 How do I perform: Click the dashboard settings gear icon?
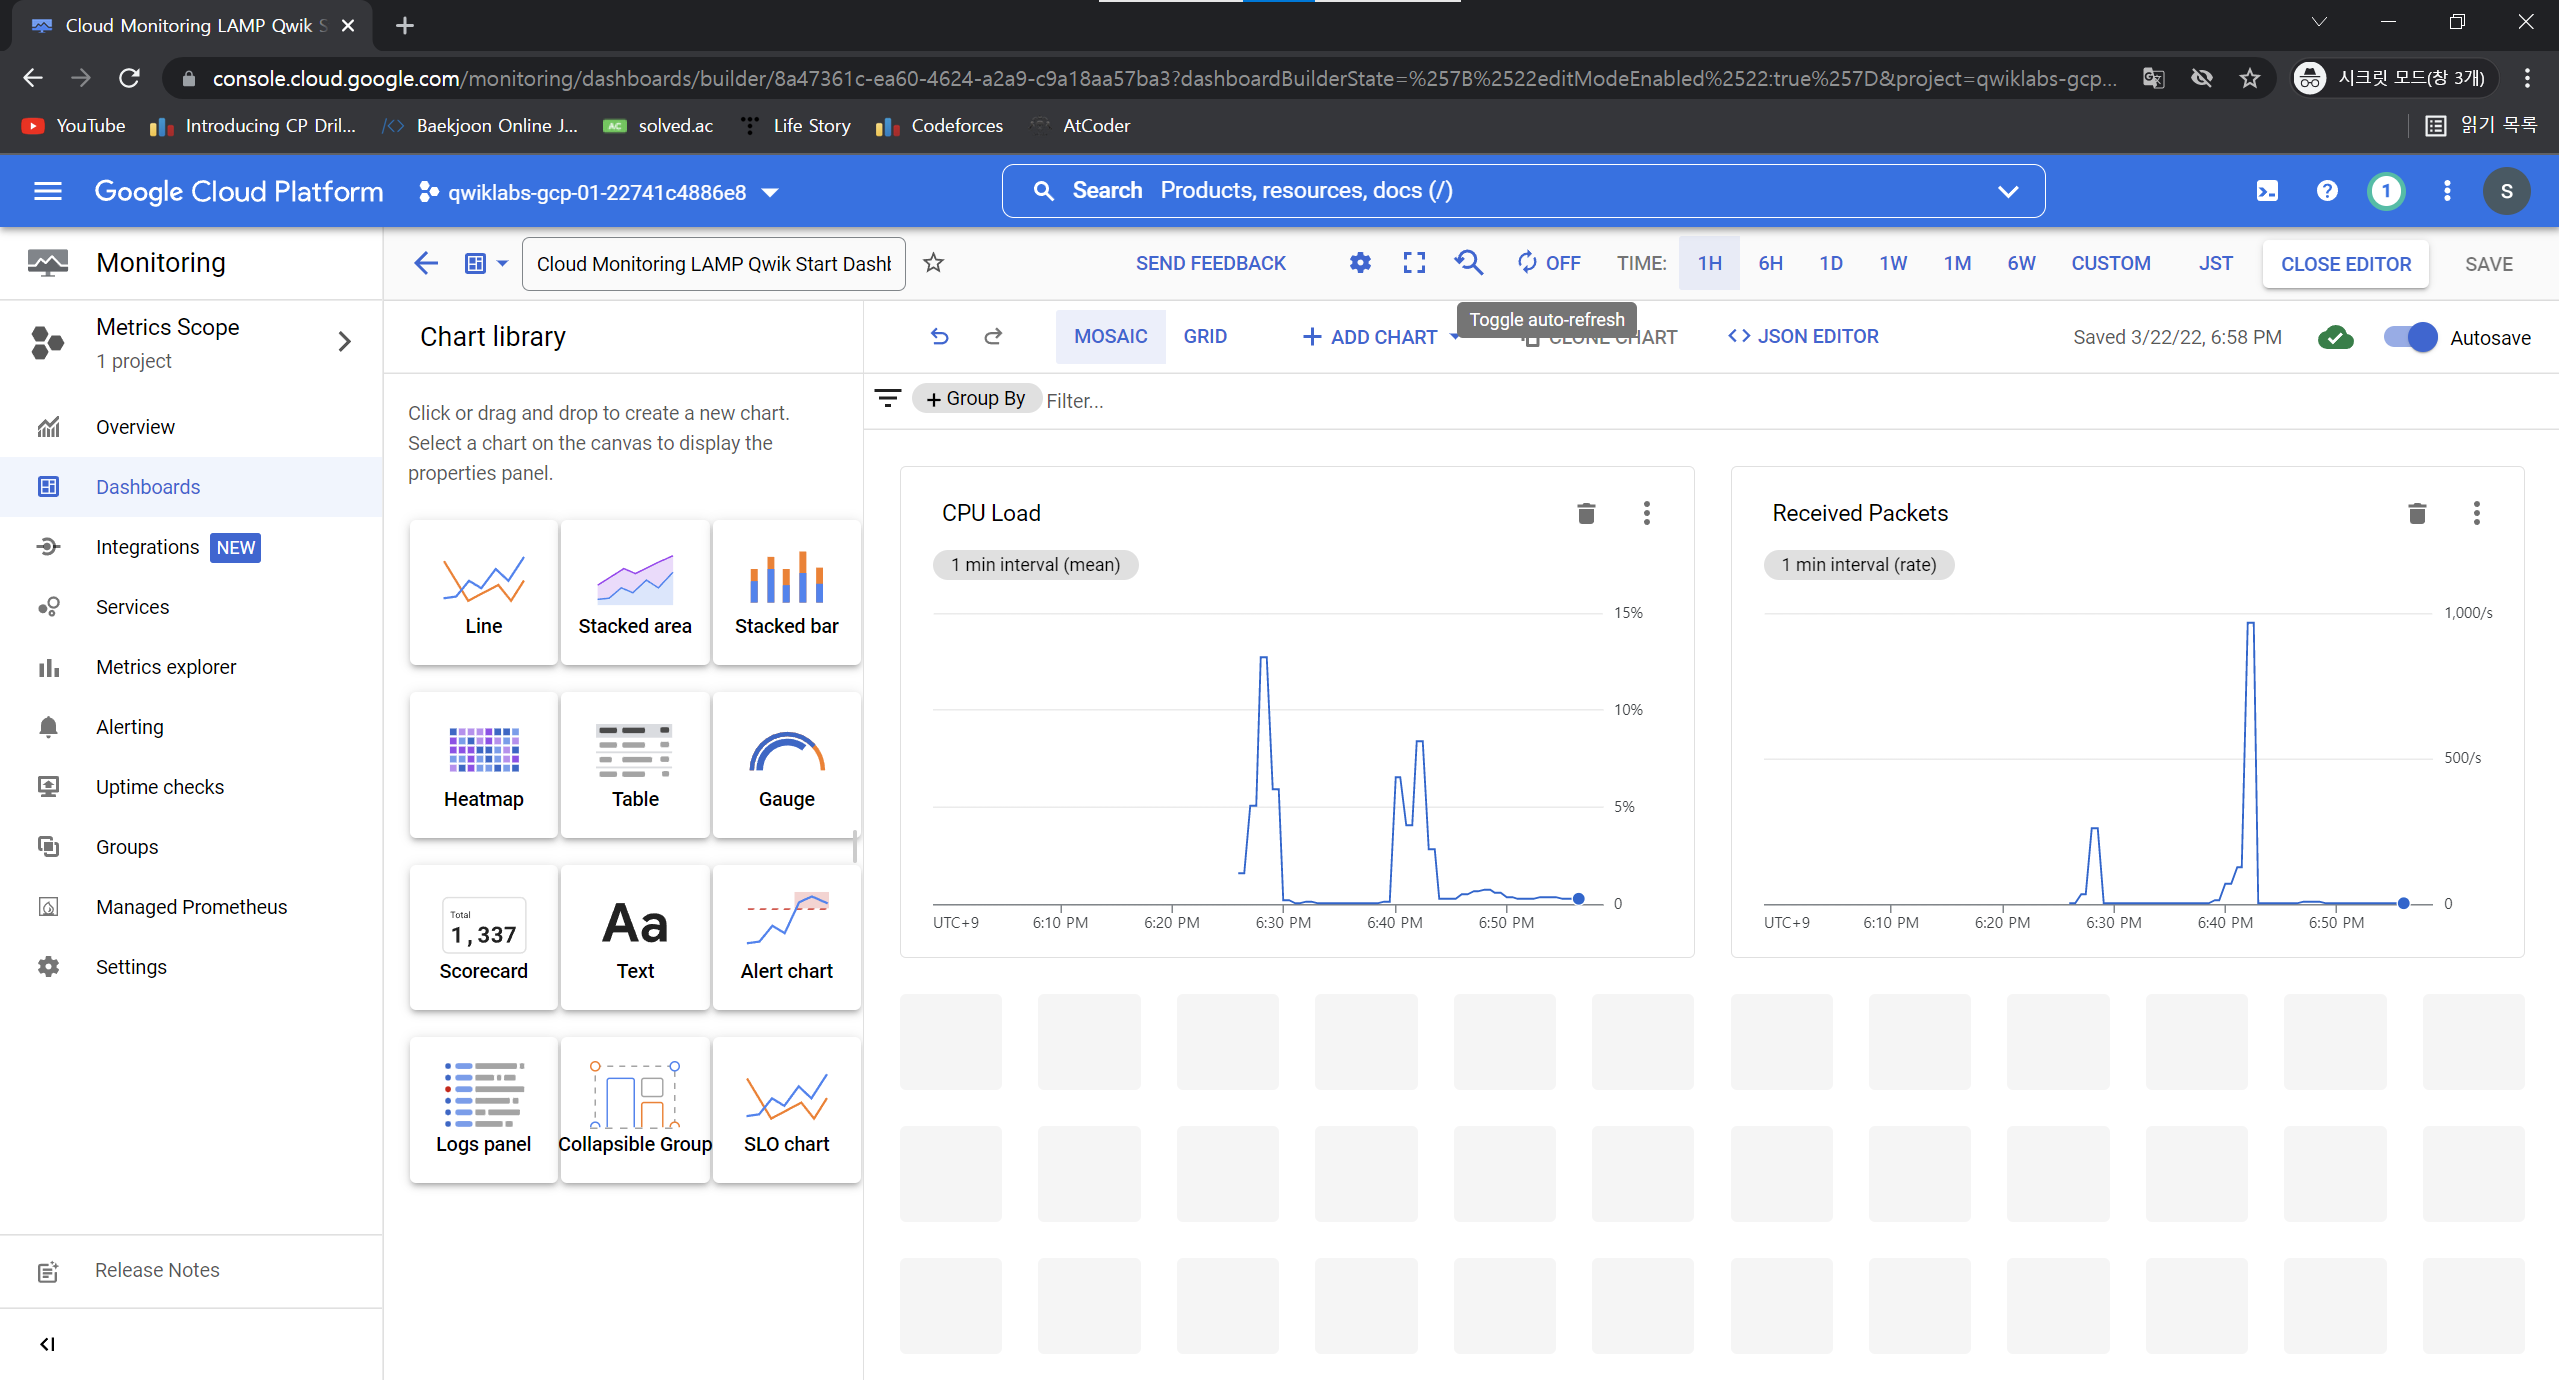click(x=1360, y=263)
